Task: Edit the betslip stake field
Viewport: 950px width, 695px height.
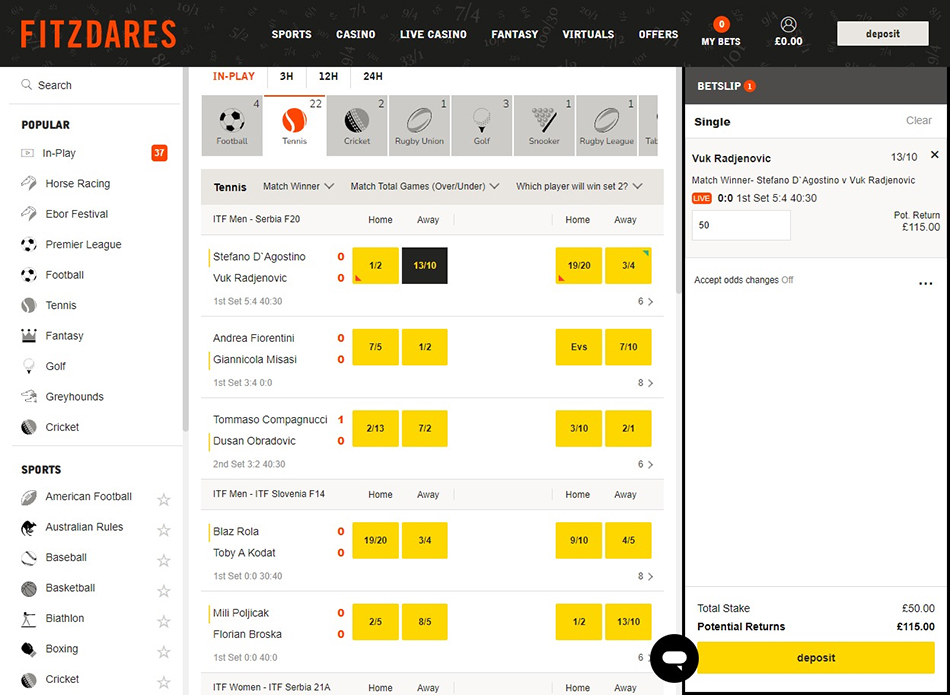Action: [x=741, y=225]
